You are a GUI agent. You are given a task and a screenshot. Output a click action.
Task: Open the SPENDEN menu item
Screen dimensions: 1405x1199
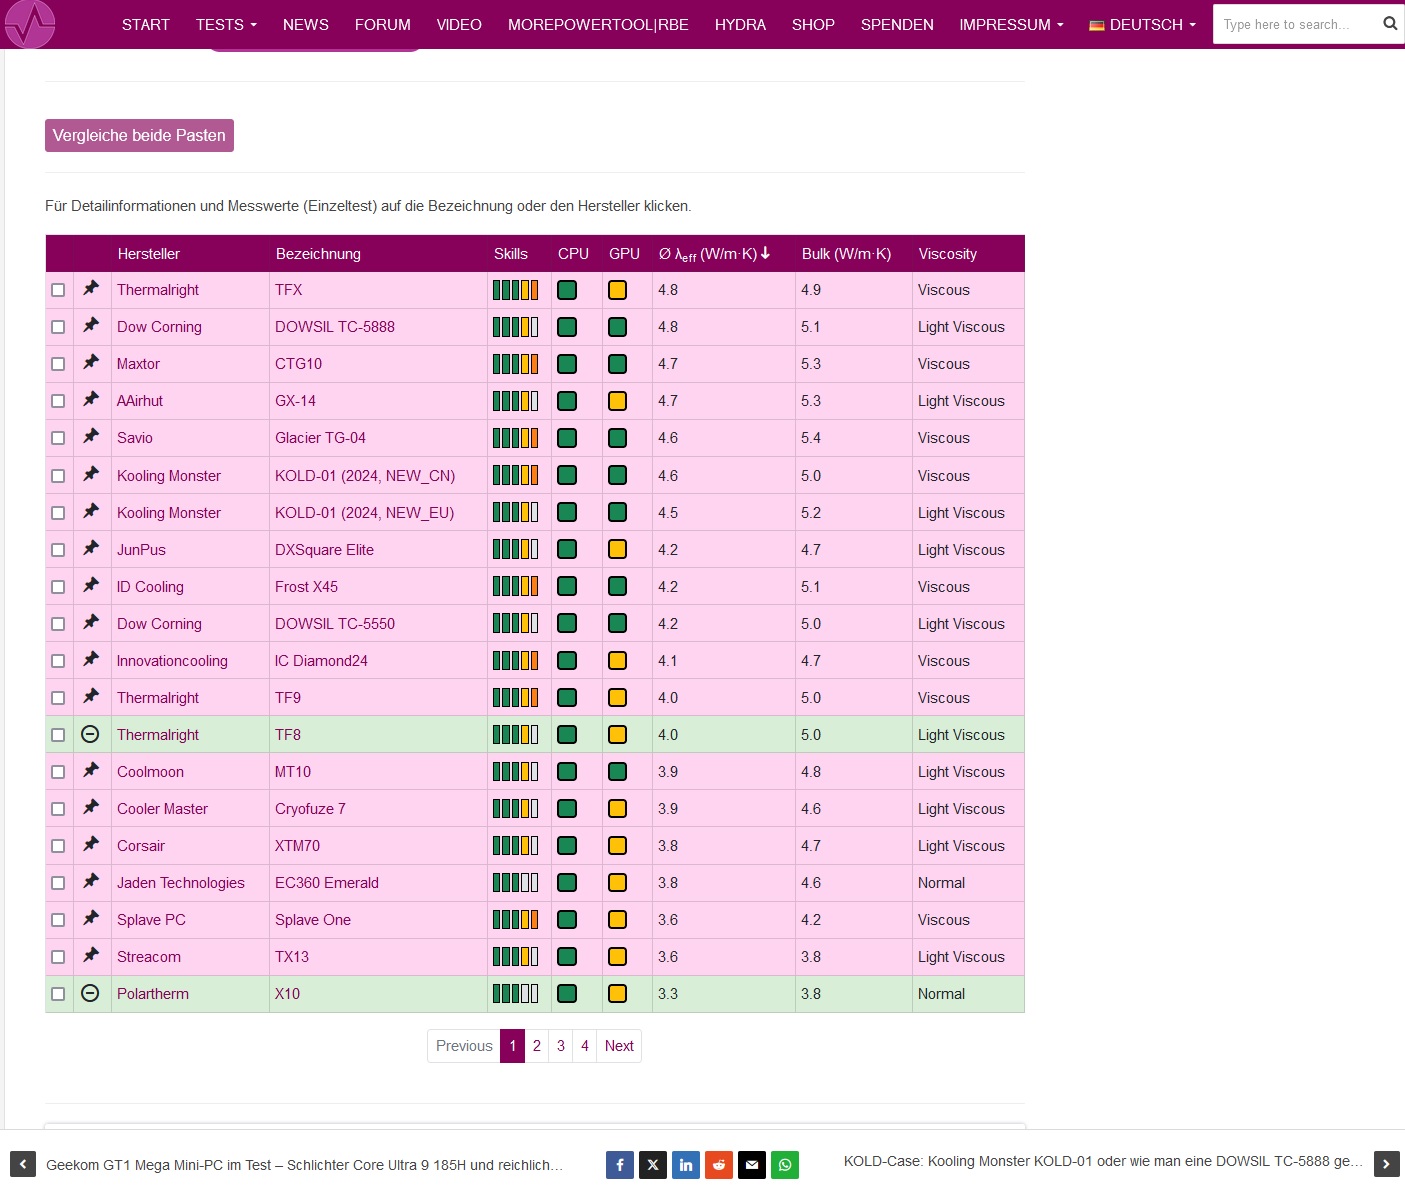point(897,24)
